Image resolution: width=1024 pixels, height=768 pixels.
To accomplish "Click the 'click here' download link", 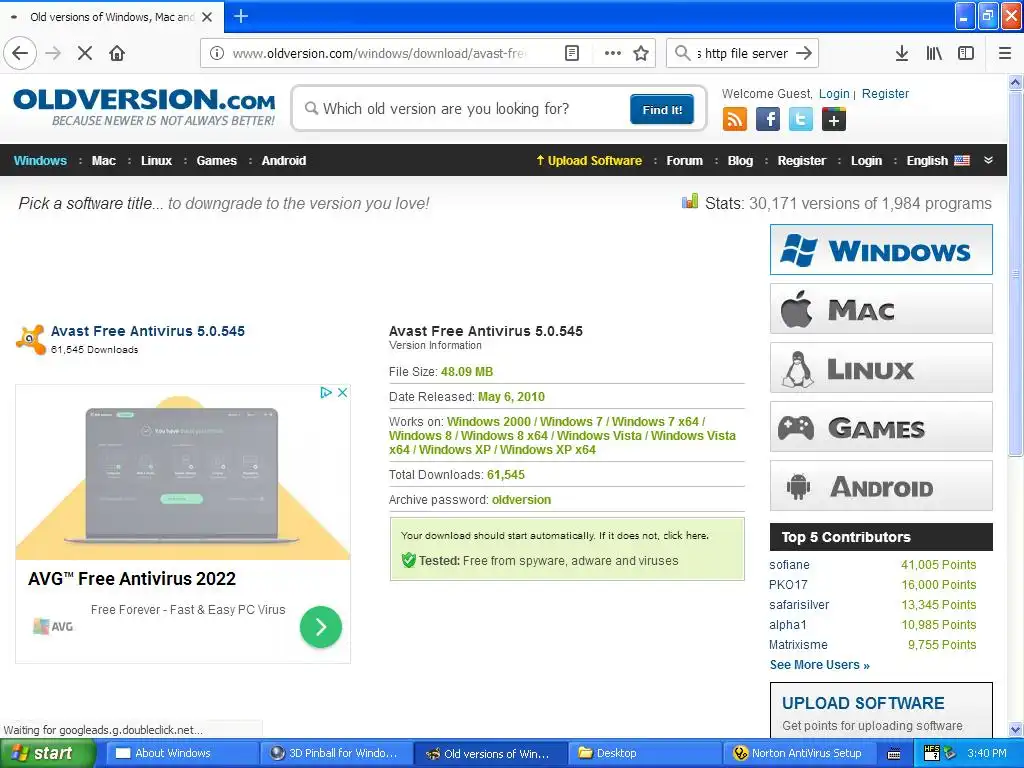I will click(685, 536).
